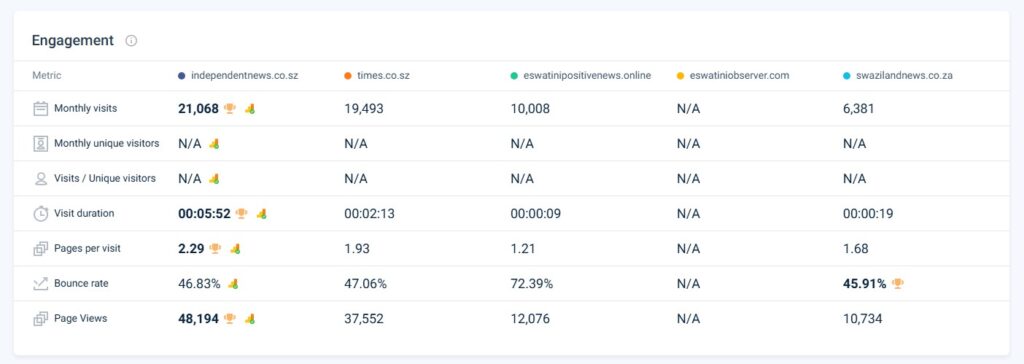The height and width of the screenshot is (364, 1024).
Task: Click the chart icon for Bounce rate
Action: click(40, 284)
